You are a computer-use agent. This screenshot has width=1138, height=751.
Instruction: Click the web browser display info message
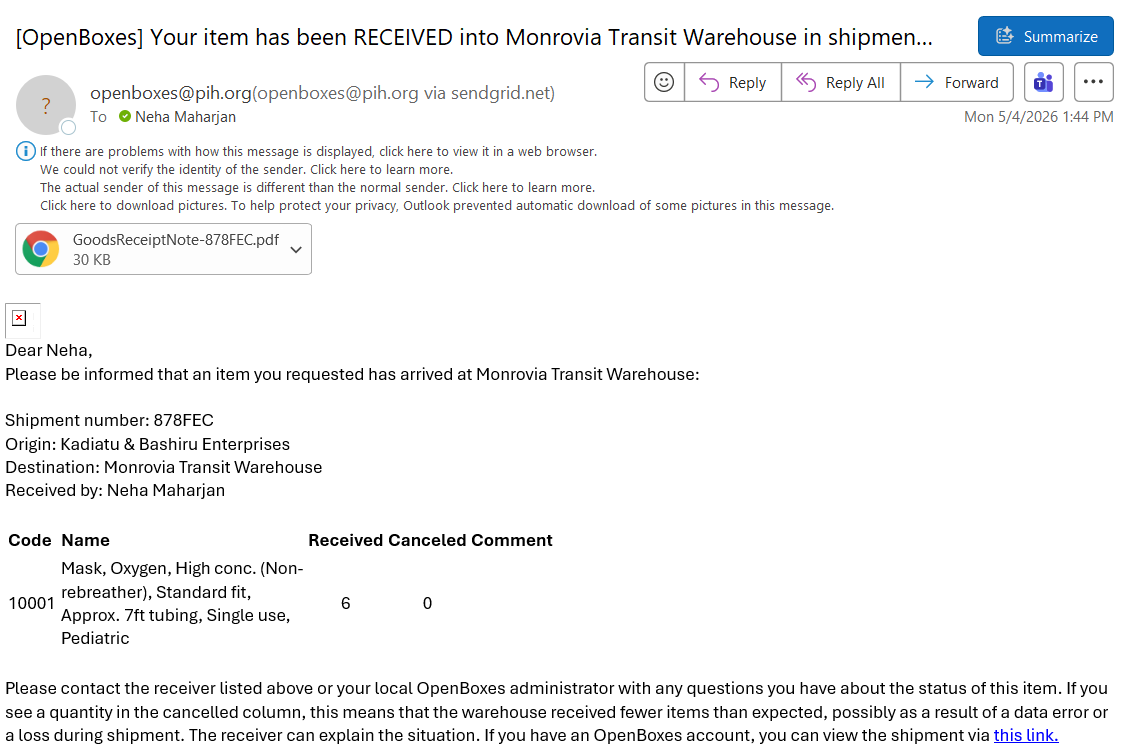tap(319, 152)
